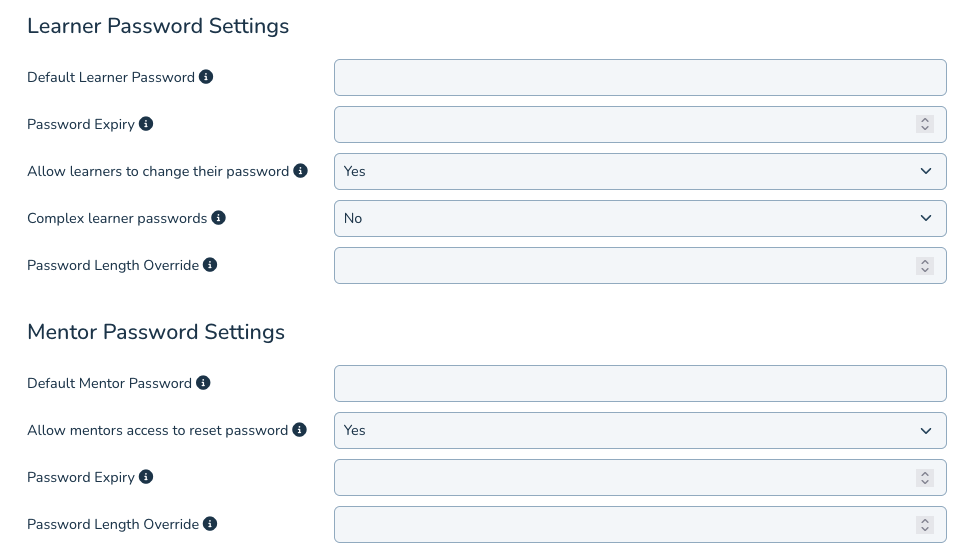971x559 pixels.
Task: Click mentor Password Length Override spinner arrows
Action: coord(925,524)
